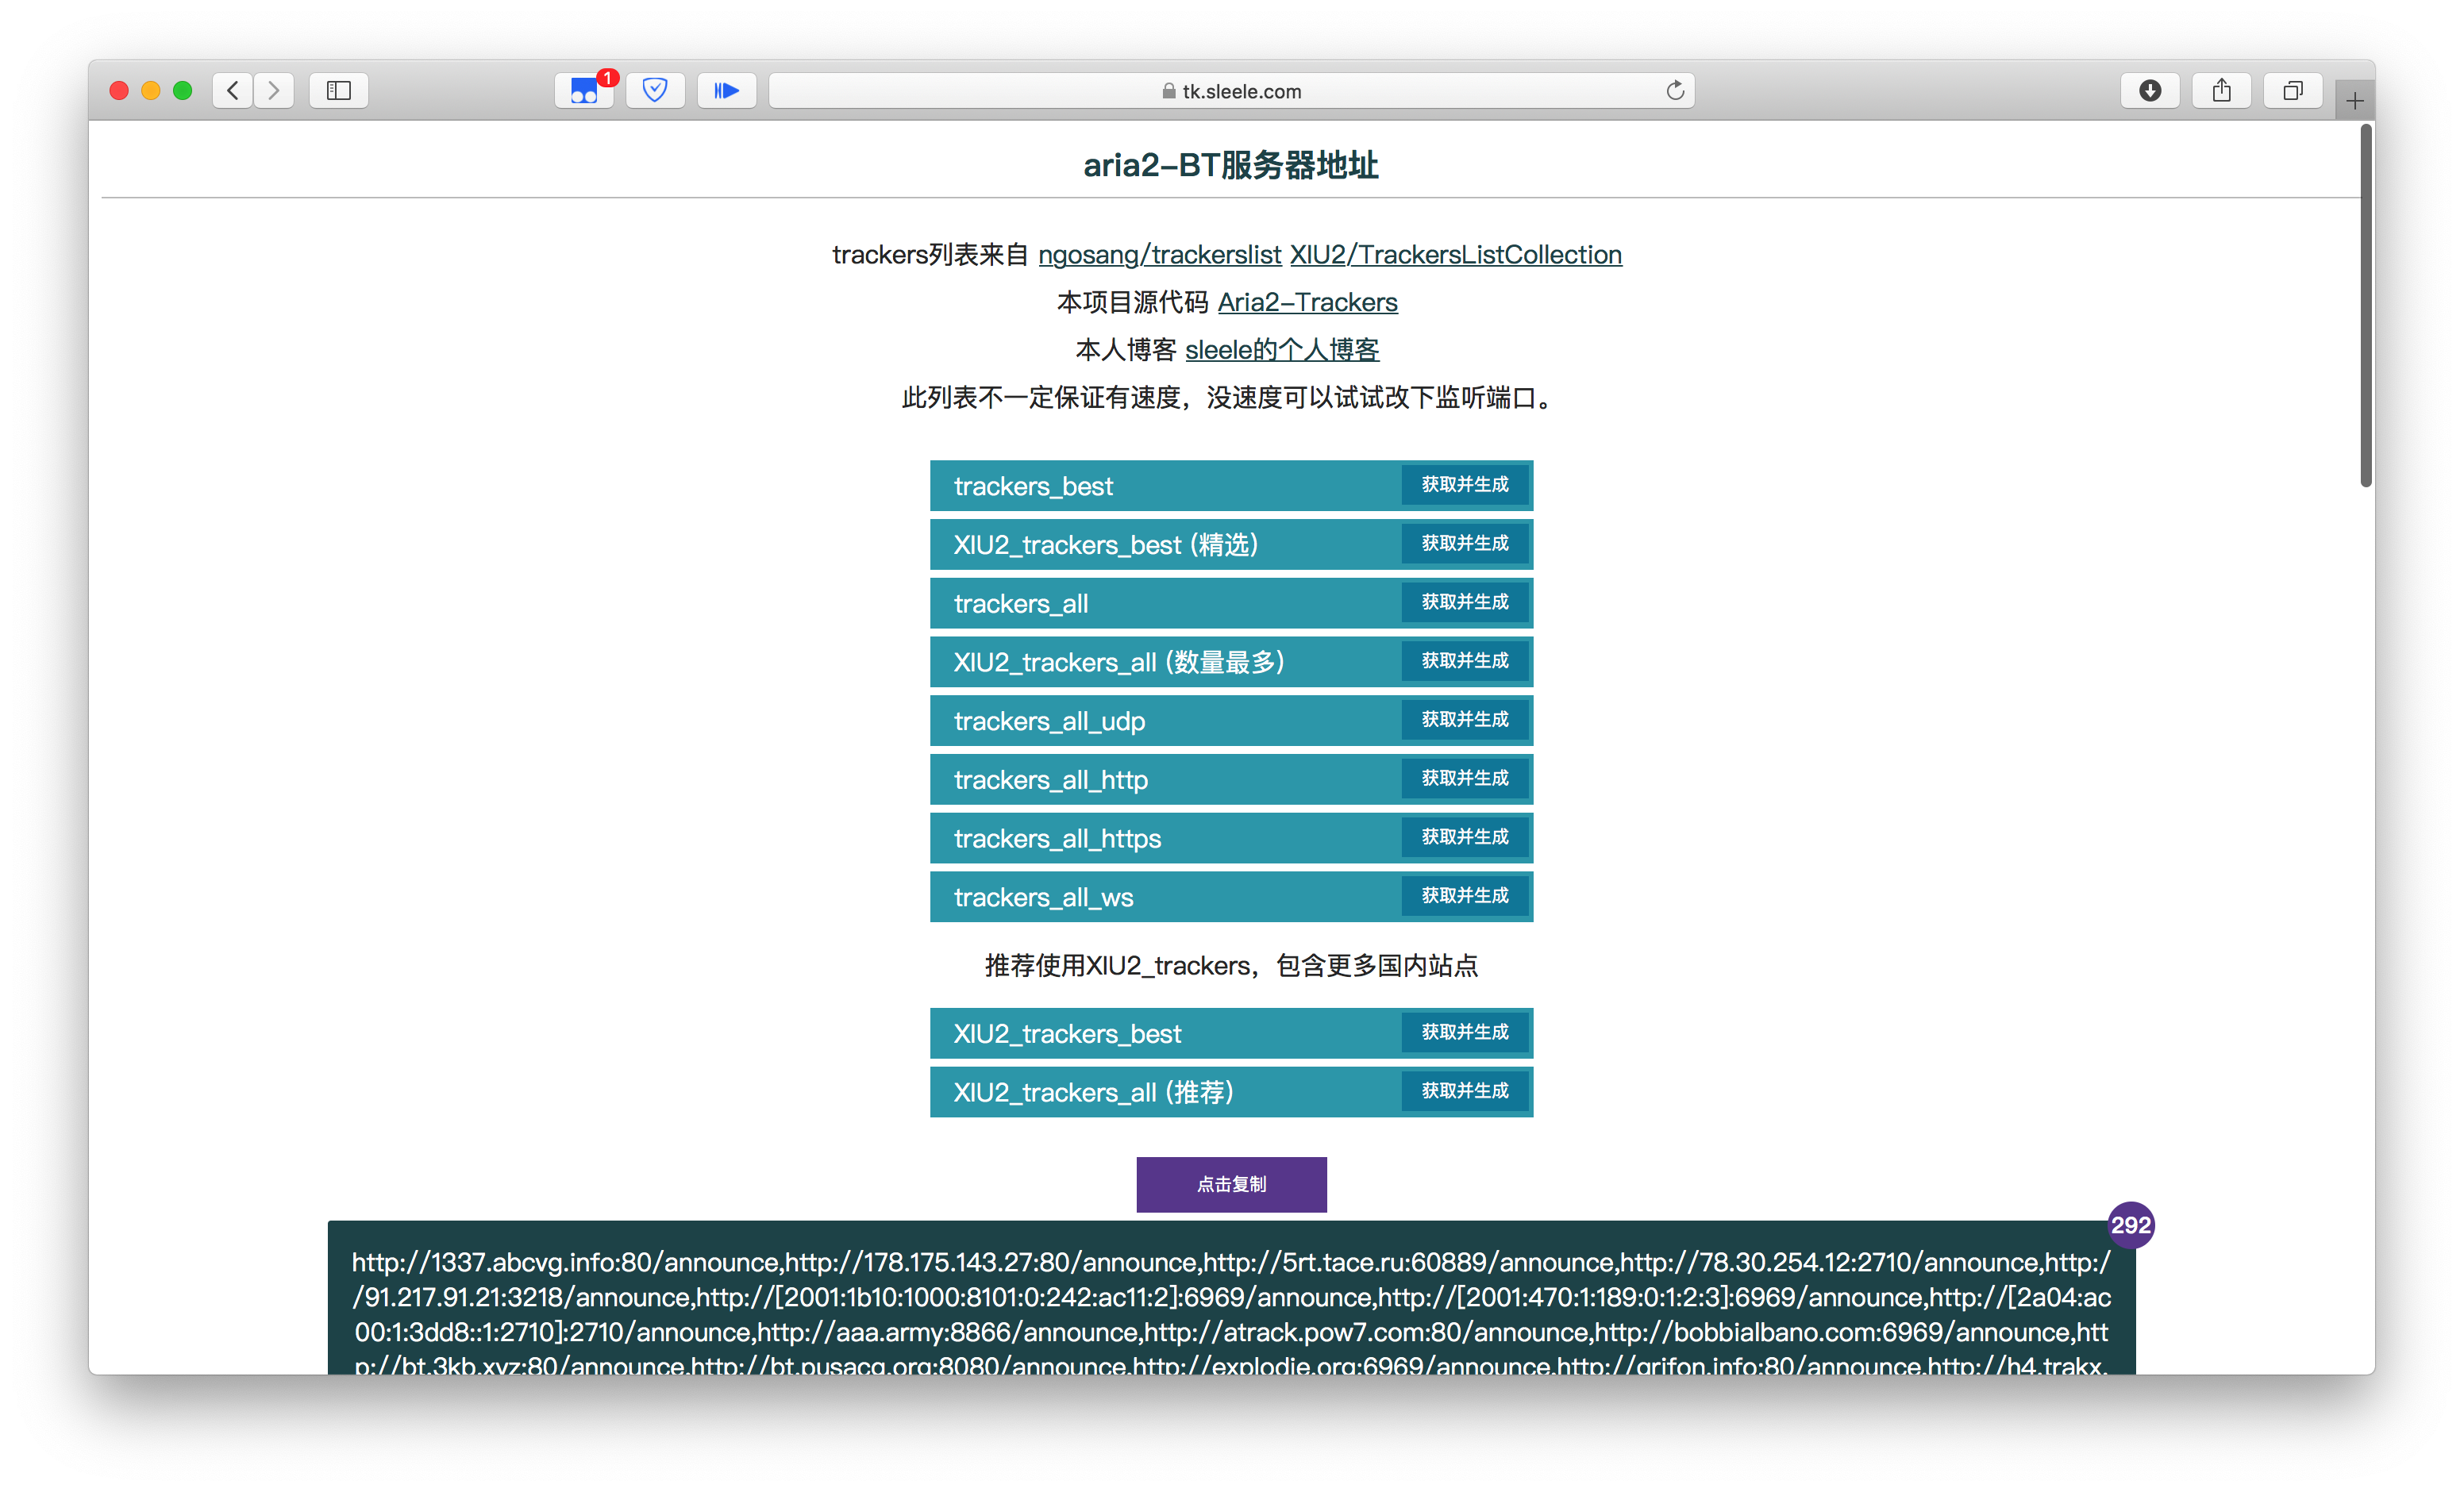The width and height of the screenshot is (2464, 1492).
Task: Visit the sleele的个人博客 blog link
Action: point(1283,349)
